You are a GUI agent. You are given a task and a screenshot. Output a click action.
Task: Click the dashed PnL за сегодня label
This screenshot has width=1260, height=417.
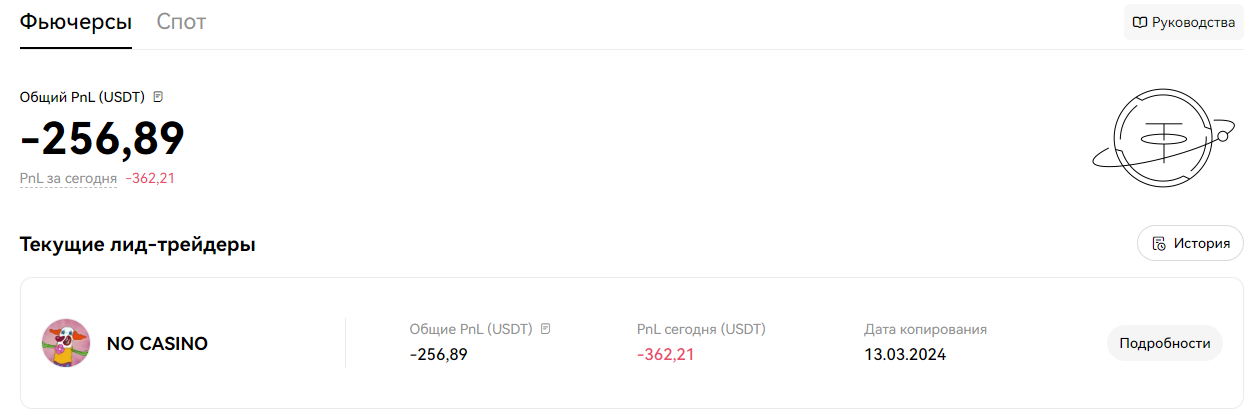pyautogui.click(x=68, y=178)
